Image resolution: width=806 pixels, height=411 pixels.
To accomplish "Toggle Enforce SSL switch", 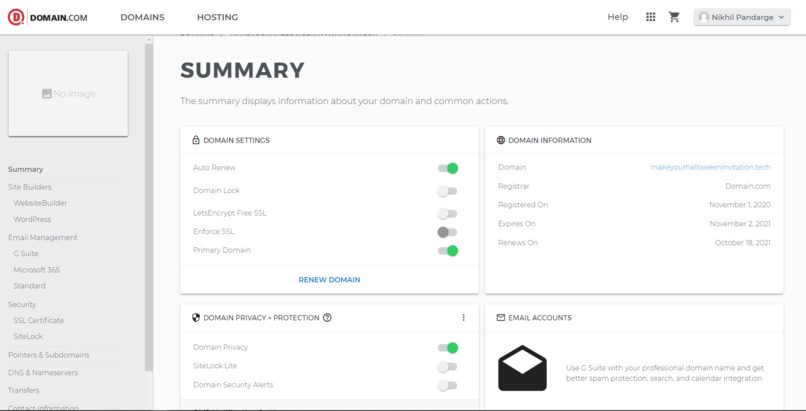I will coord(447,232).
